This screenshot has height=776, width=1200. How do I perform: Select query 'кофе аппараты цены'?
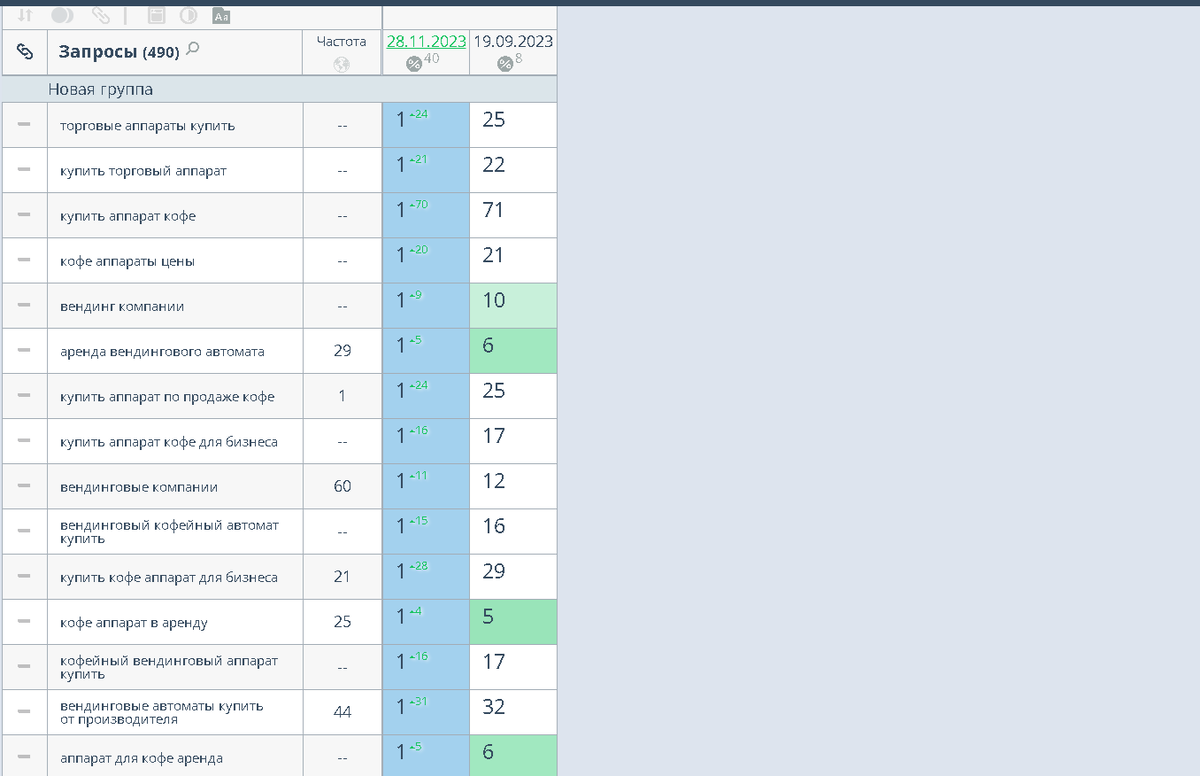pyautogui.click(x=127, y=261)
